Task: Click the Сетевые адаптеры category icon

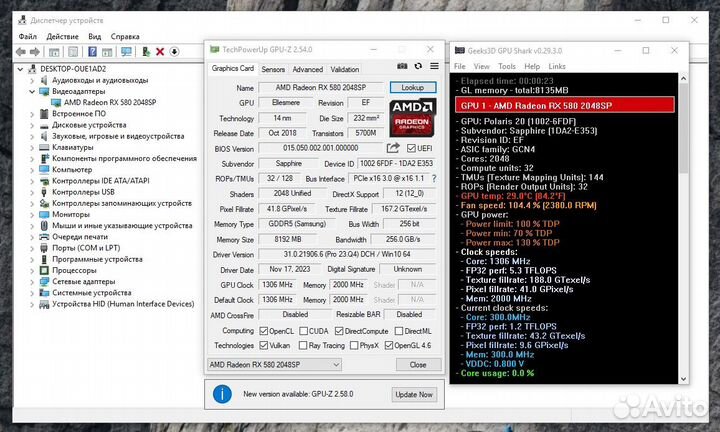Action: 44,281
